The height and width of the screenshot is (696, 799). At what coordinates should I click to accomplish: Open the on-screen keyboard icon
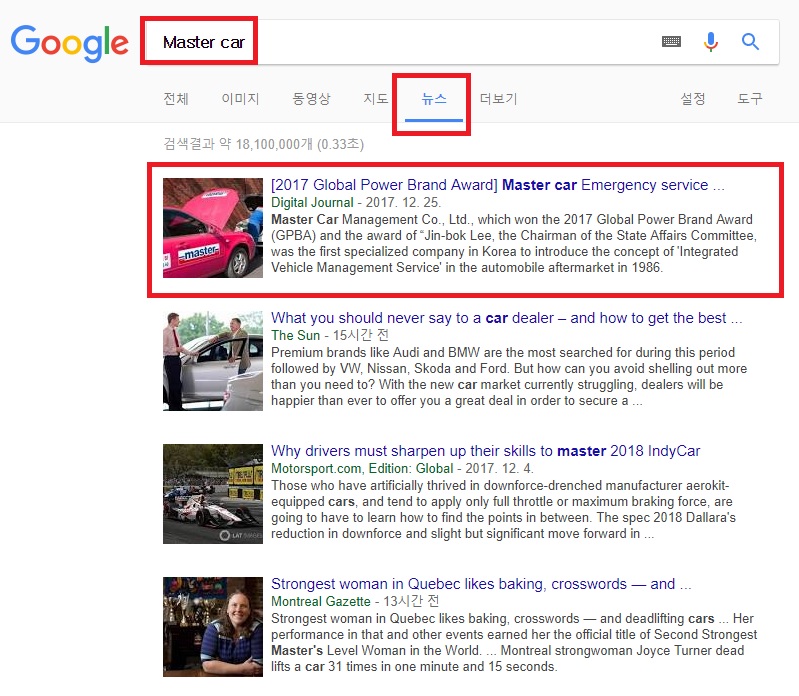click(671, 42)
